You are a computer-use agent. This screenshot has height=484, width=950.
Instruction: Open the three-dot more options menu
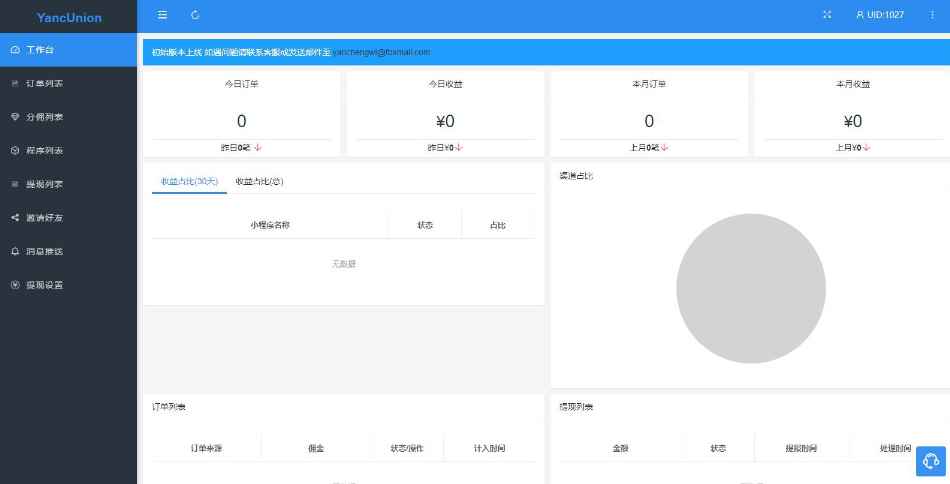(932, 15)
